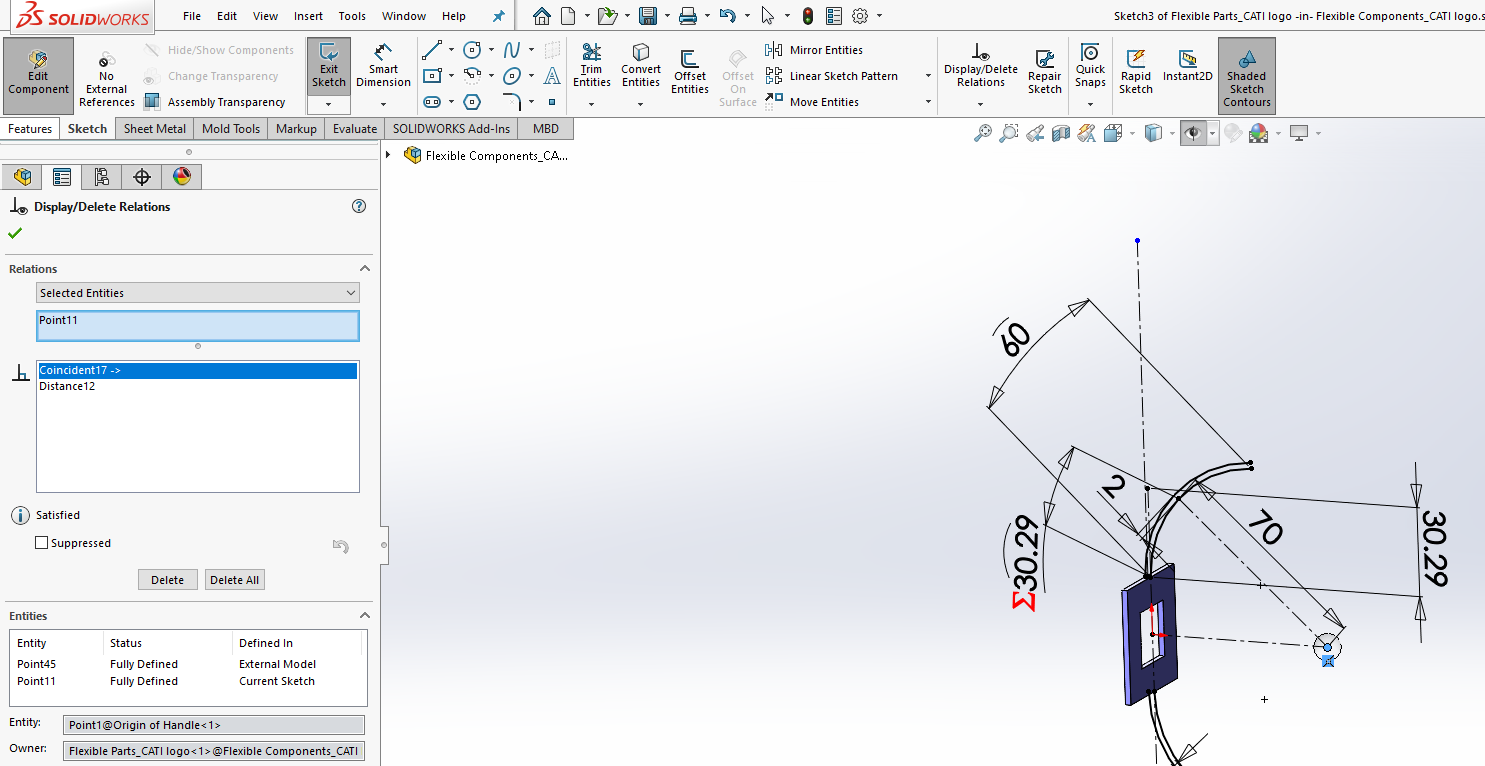Select the sketch Text tool
Screen dimensions: 1485x766
coord(552,76)
